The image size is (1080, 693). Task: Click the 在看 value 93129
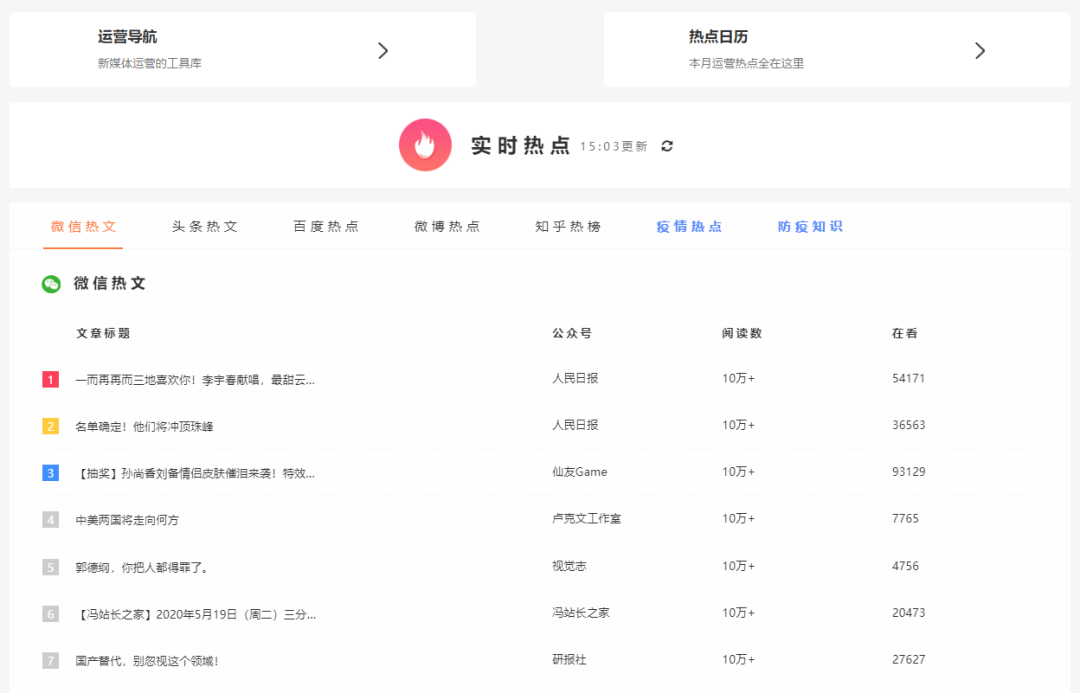(908, 472)
